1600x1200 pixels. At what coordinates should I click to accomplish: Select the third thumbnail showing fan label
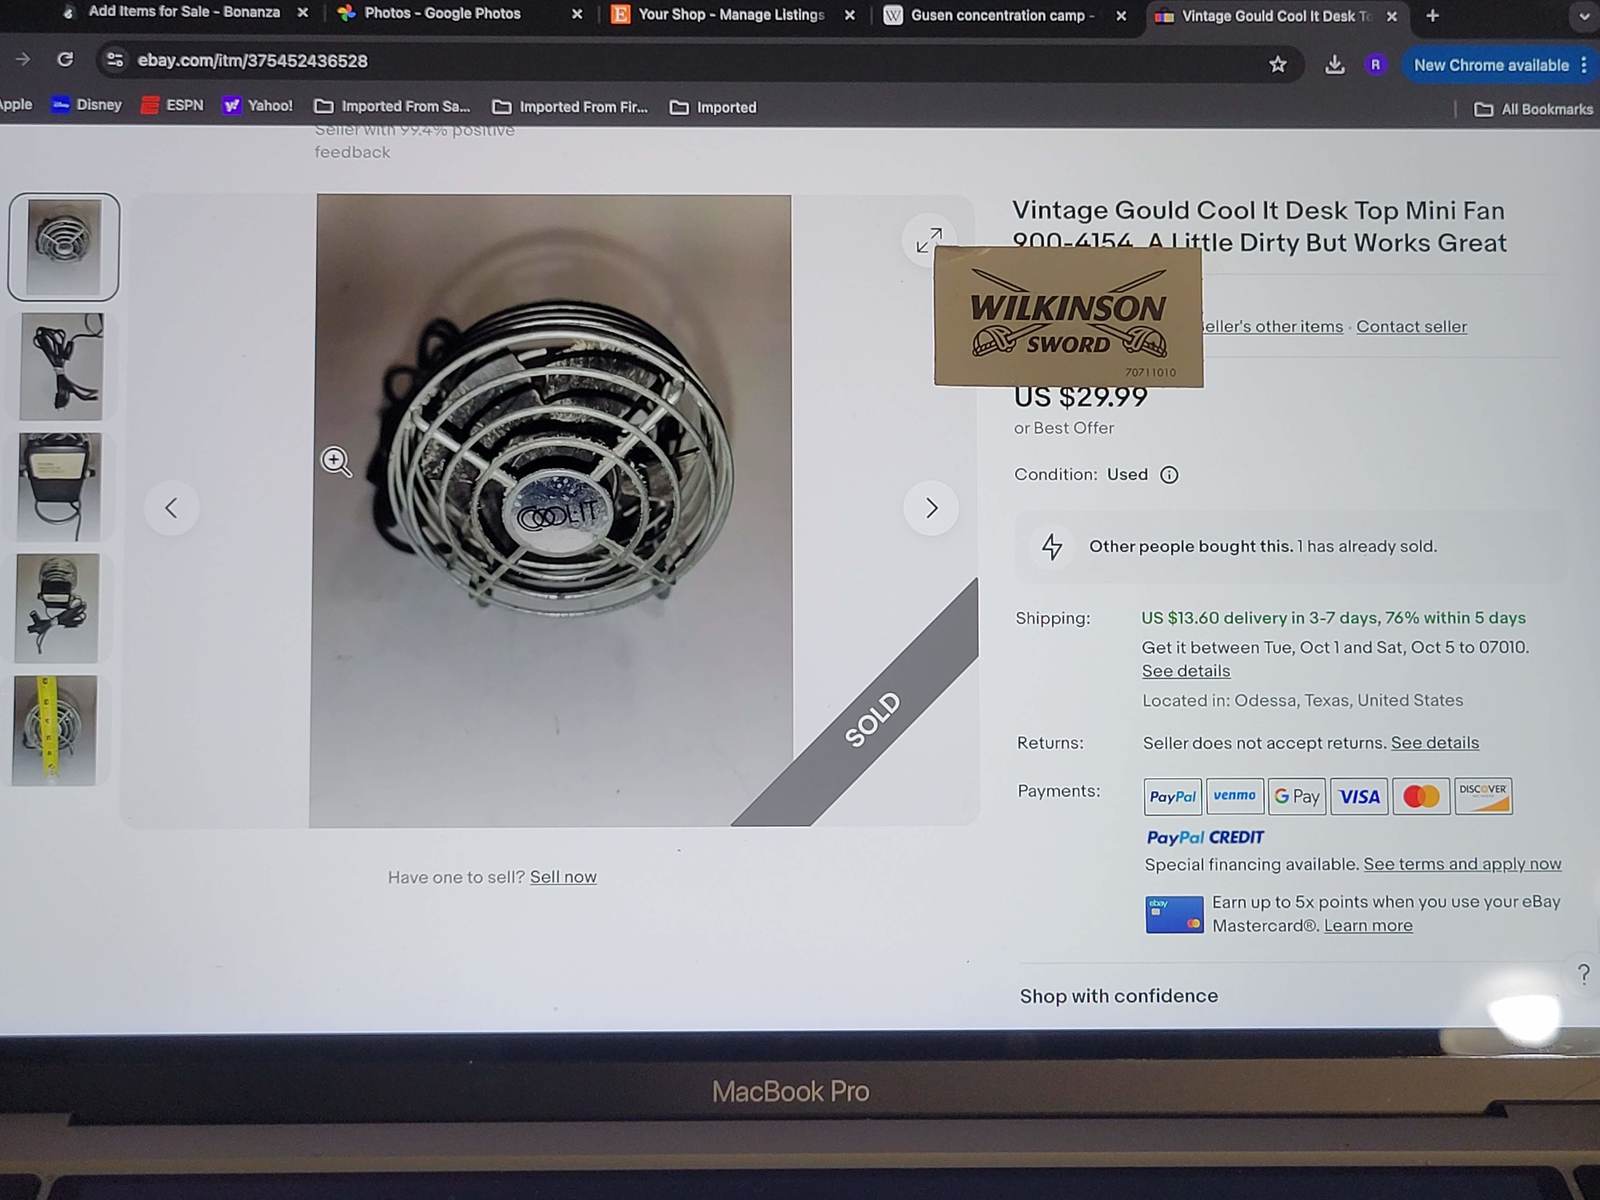[59, 488]
